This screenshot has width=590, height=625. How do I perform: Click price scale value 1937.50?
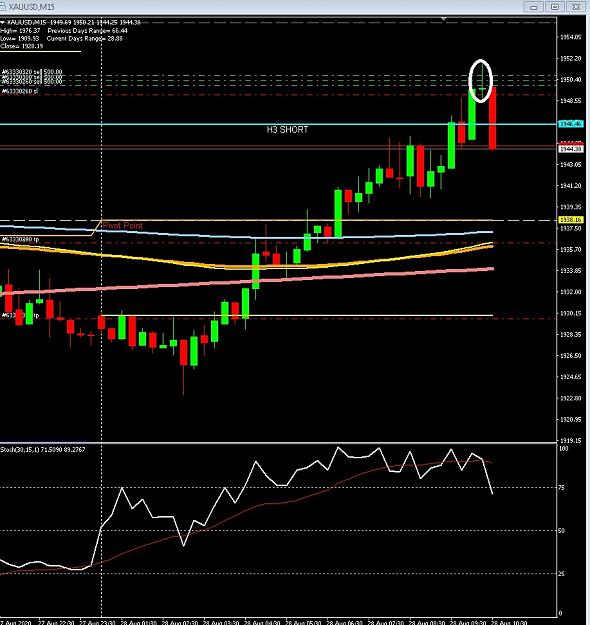tap(570, 228)
